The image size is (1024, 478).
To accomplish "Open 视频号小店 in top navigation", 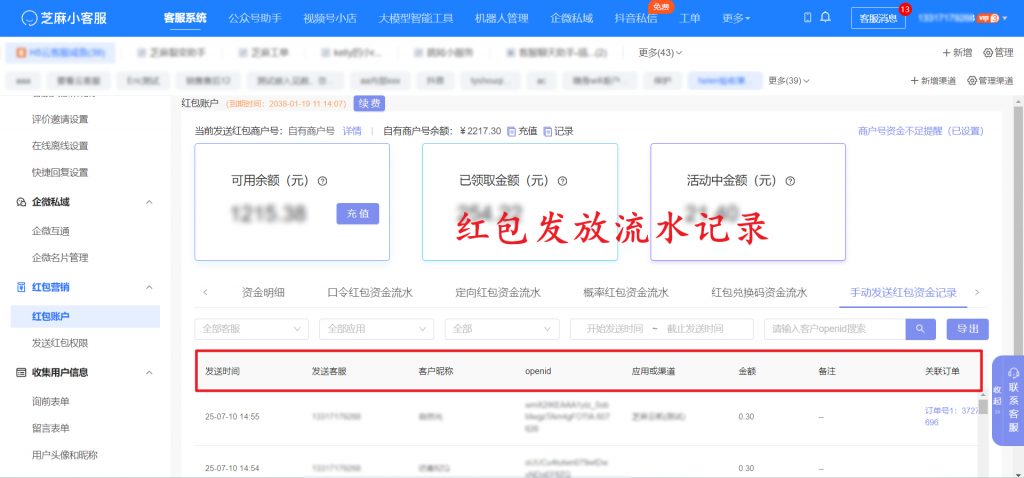I will [330, 18].
